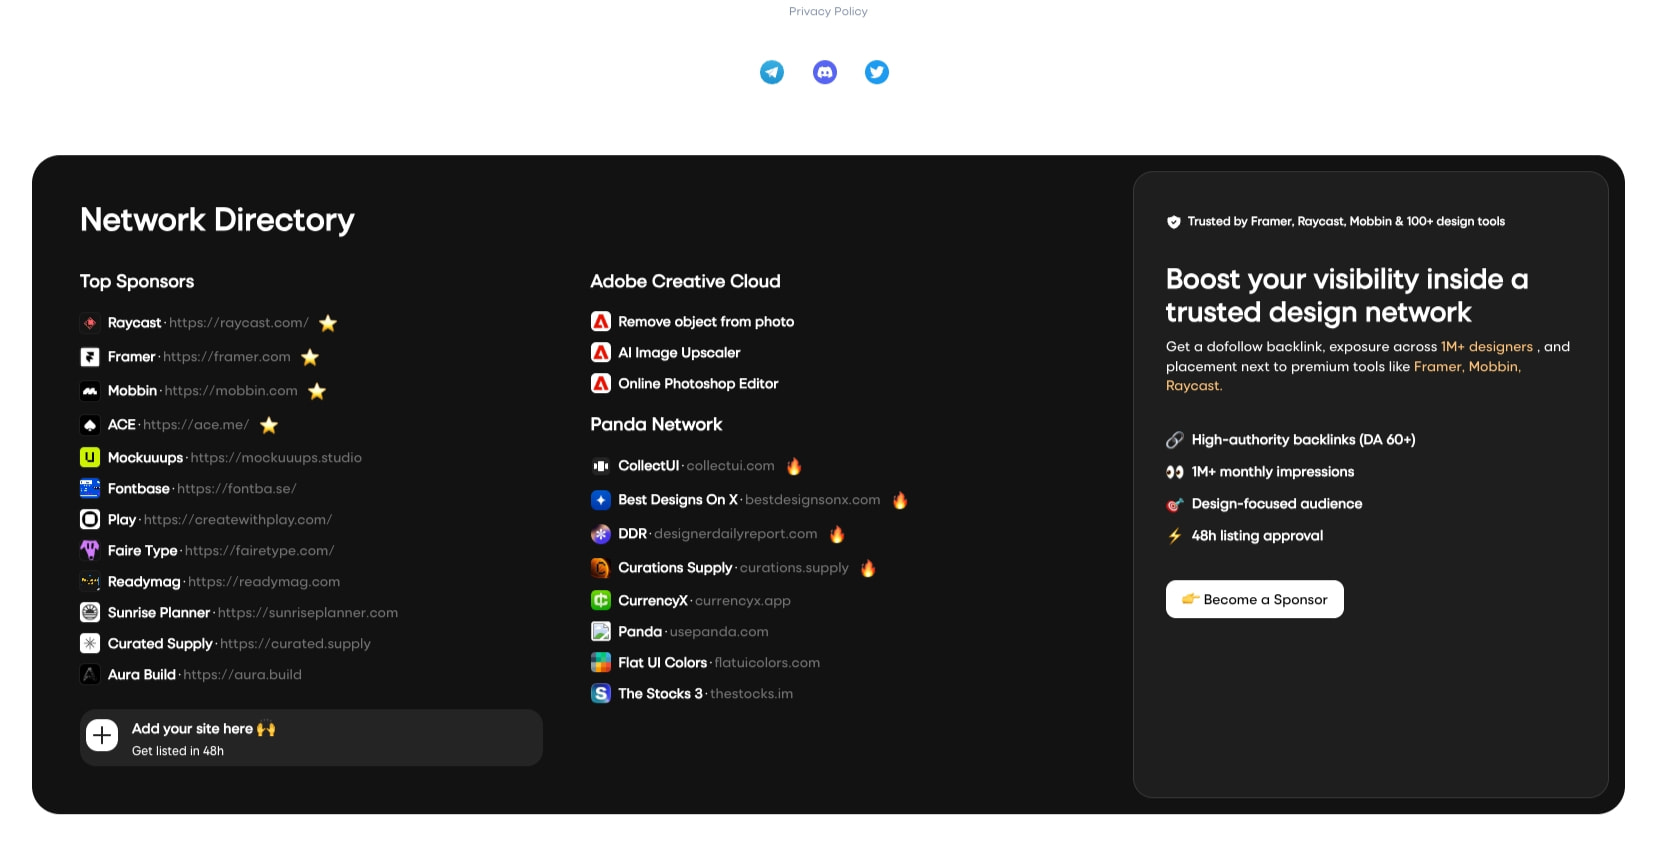Open the Readymag link
This screenshot has width=1657, height=842.
[224, 581]
